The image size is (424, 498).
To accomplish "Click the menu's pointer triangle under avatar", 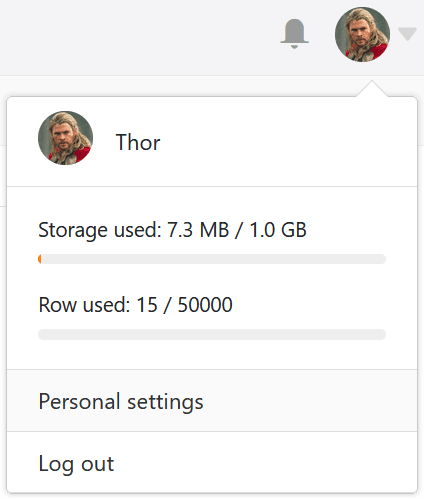I will (x=372, y=89).
